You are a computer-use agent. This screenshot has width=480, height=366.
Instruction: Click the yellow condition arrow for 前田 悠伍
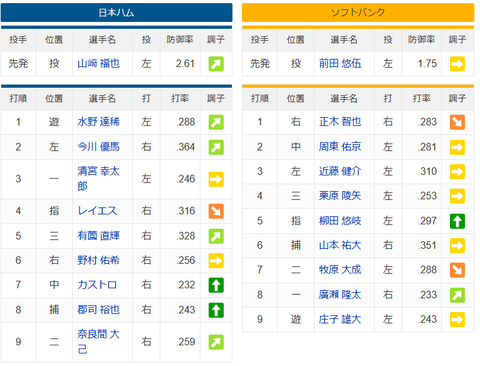pyautogui.click(x=457, y=64)
